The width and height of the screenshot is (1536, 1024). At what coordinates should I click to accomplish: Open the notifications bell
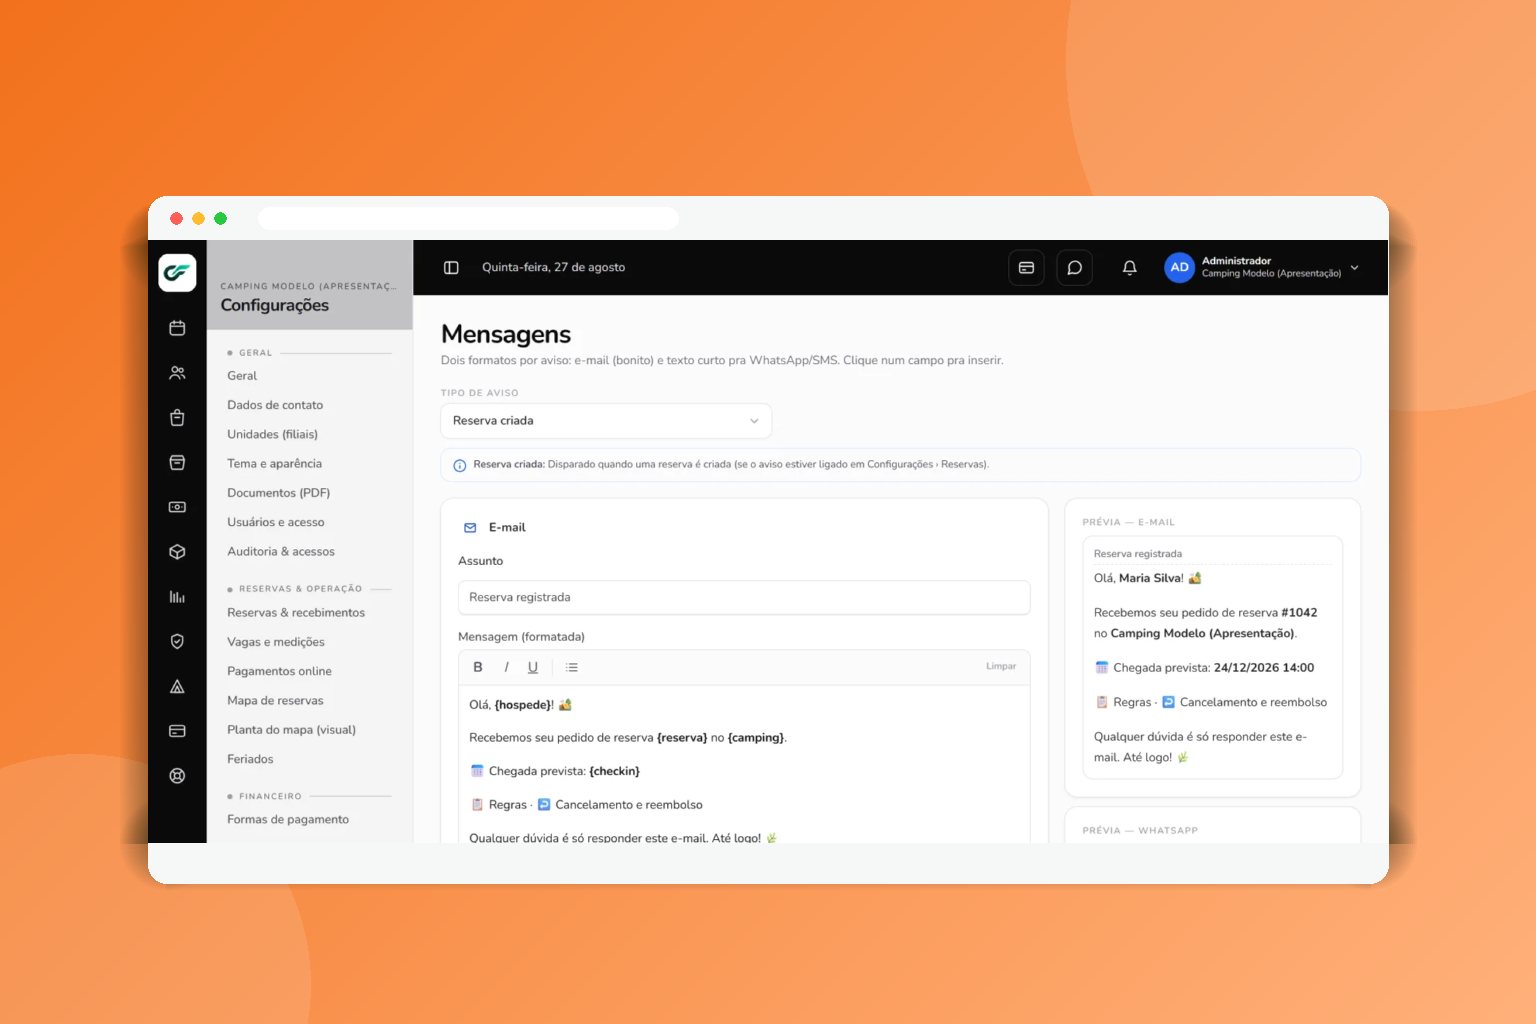tap(1130, 268)
